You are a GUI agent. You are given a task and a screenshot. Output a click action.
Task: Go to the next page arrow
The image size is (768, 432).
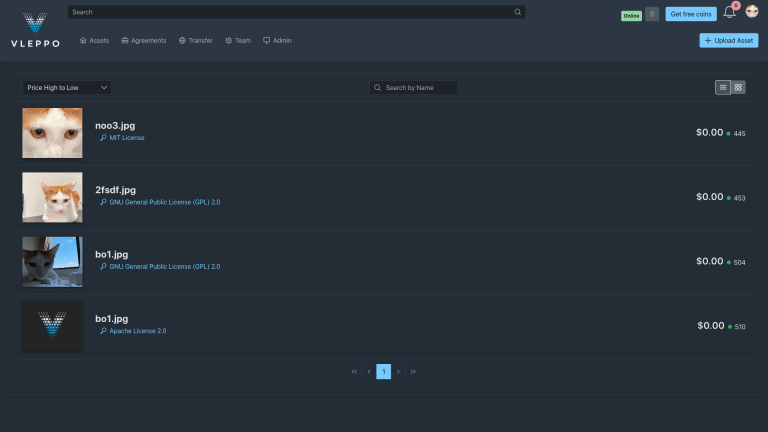click(x=398, y=372)
